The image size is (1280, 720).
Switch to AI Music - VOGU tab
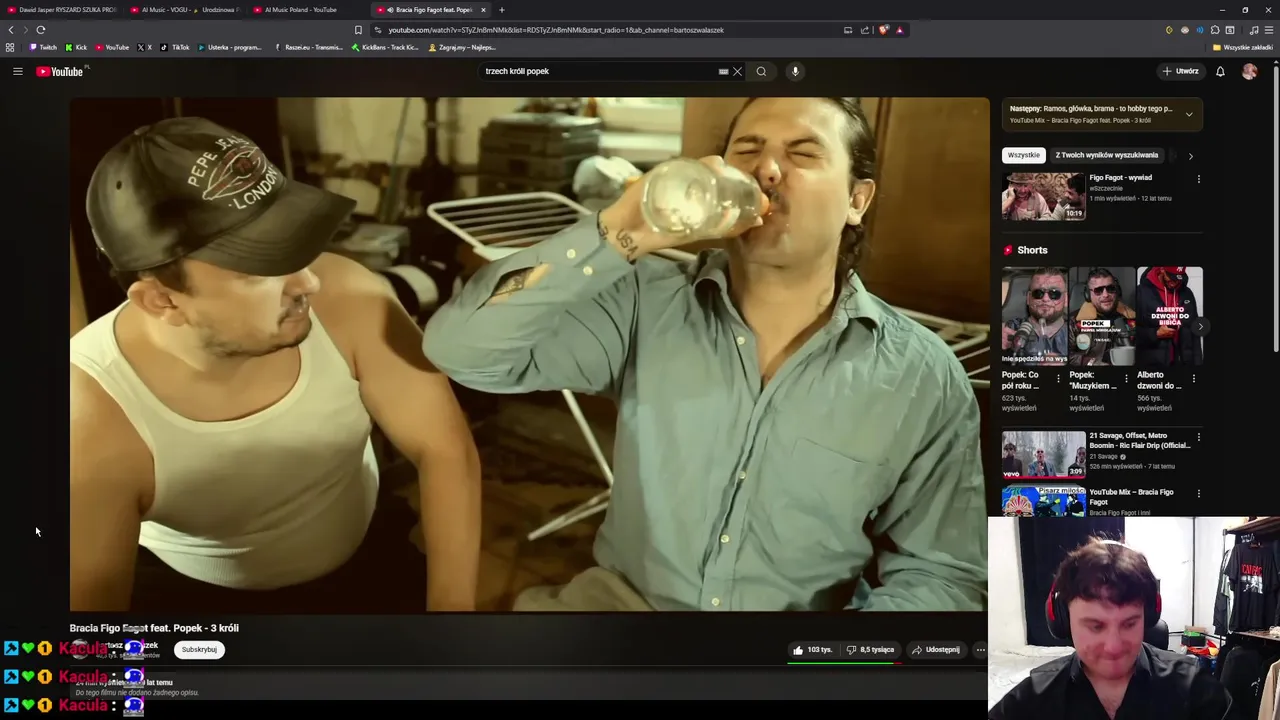[185, 10]
